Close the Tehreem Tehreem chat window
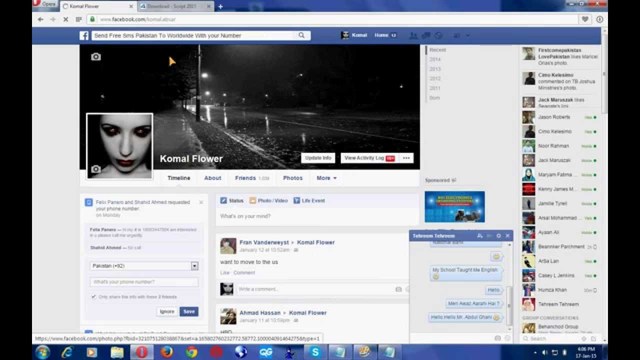 (507, 236)
